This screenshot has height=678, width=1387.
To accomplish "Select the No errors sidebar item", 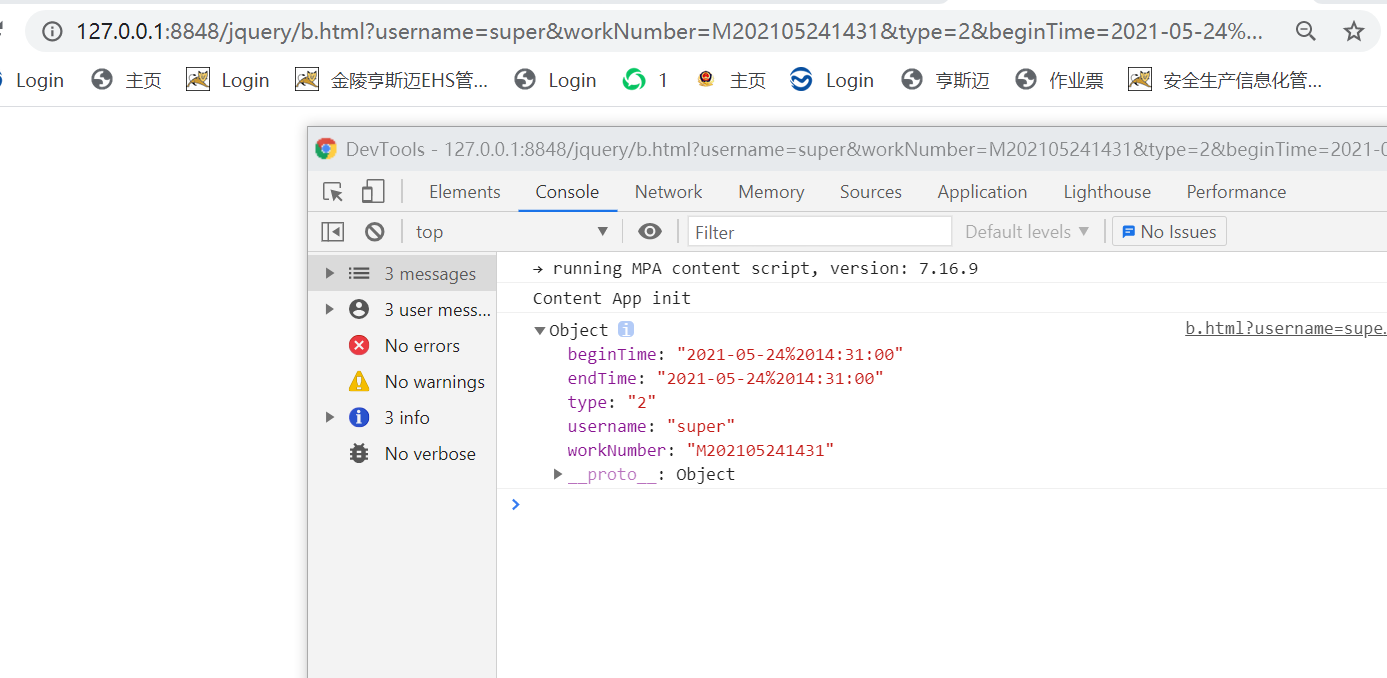I will coord(402,345).
